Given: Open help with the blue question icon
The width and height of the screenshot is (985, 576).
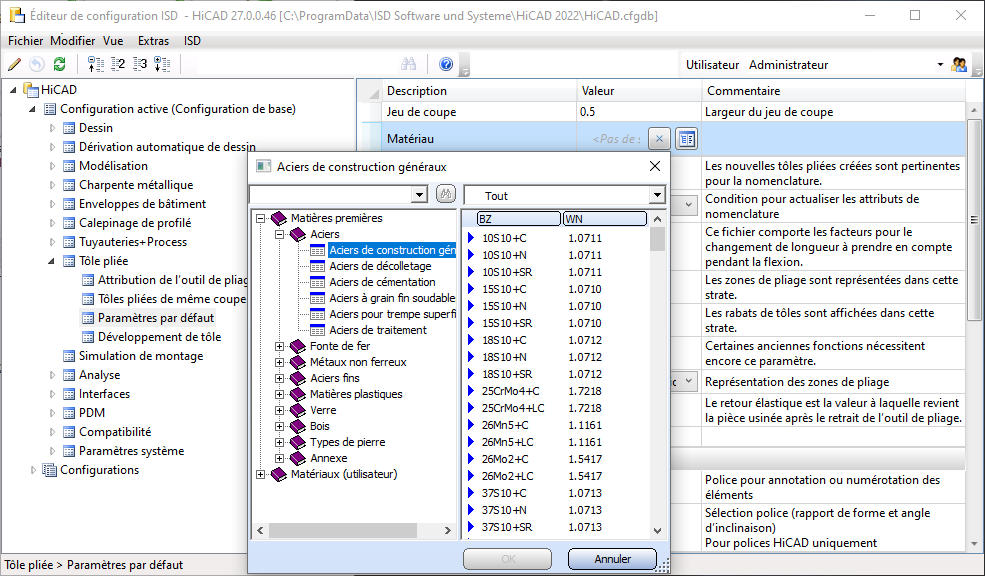Looking at the screenshot, I should pos(446,64).
